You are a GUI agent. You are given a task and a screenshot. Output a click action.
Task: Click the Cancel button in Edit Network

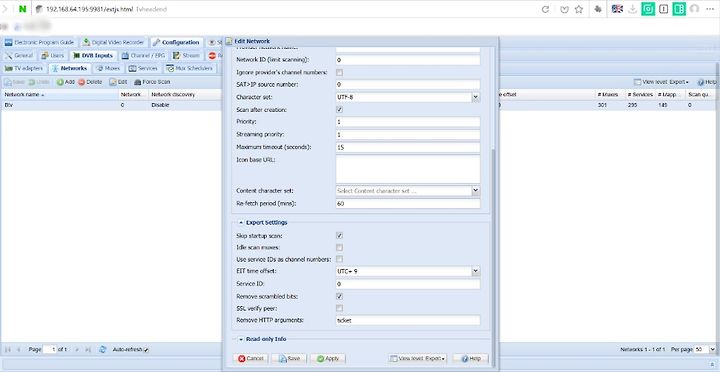250,359
